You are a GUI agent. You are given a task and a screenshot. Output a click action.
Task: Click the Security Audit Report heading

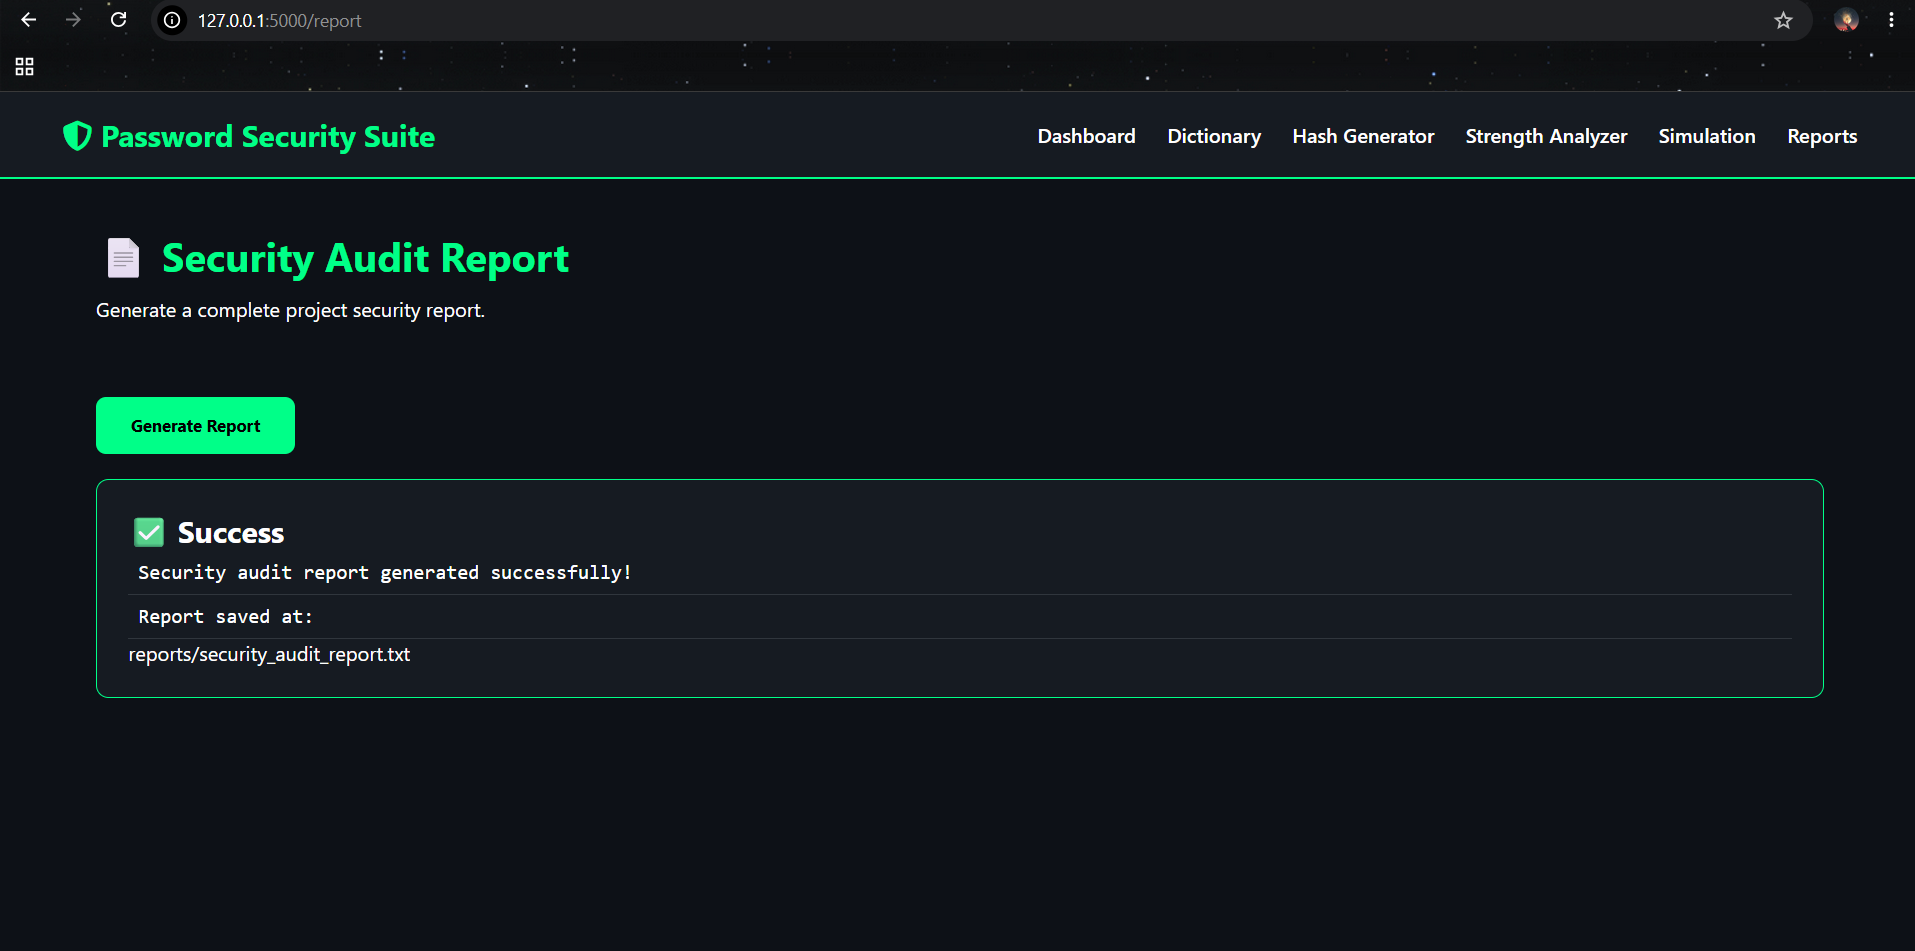click(365, 258)
